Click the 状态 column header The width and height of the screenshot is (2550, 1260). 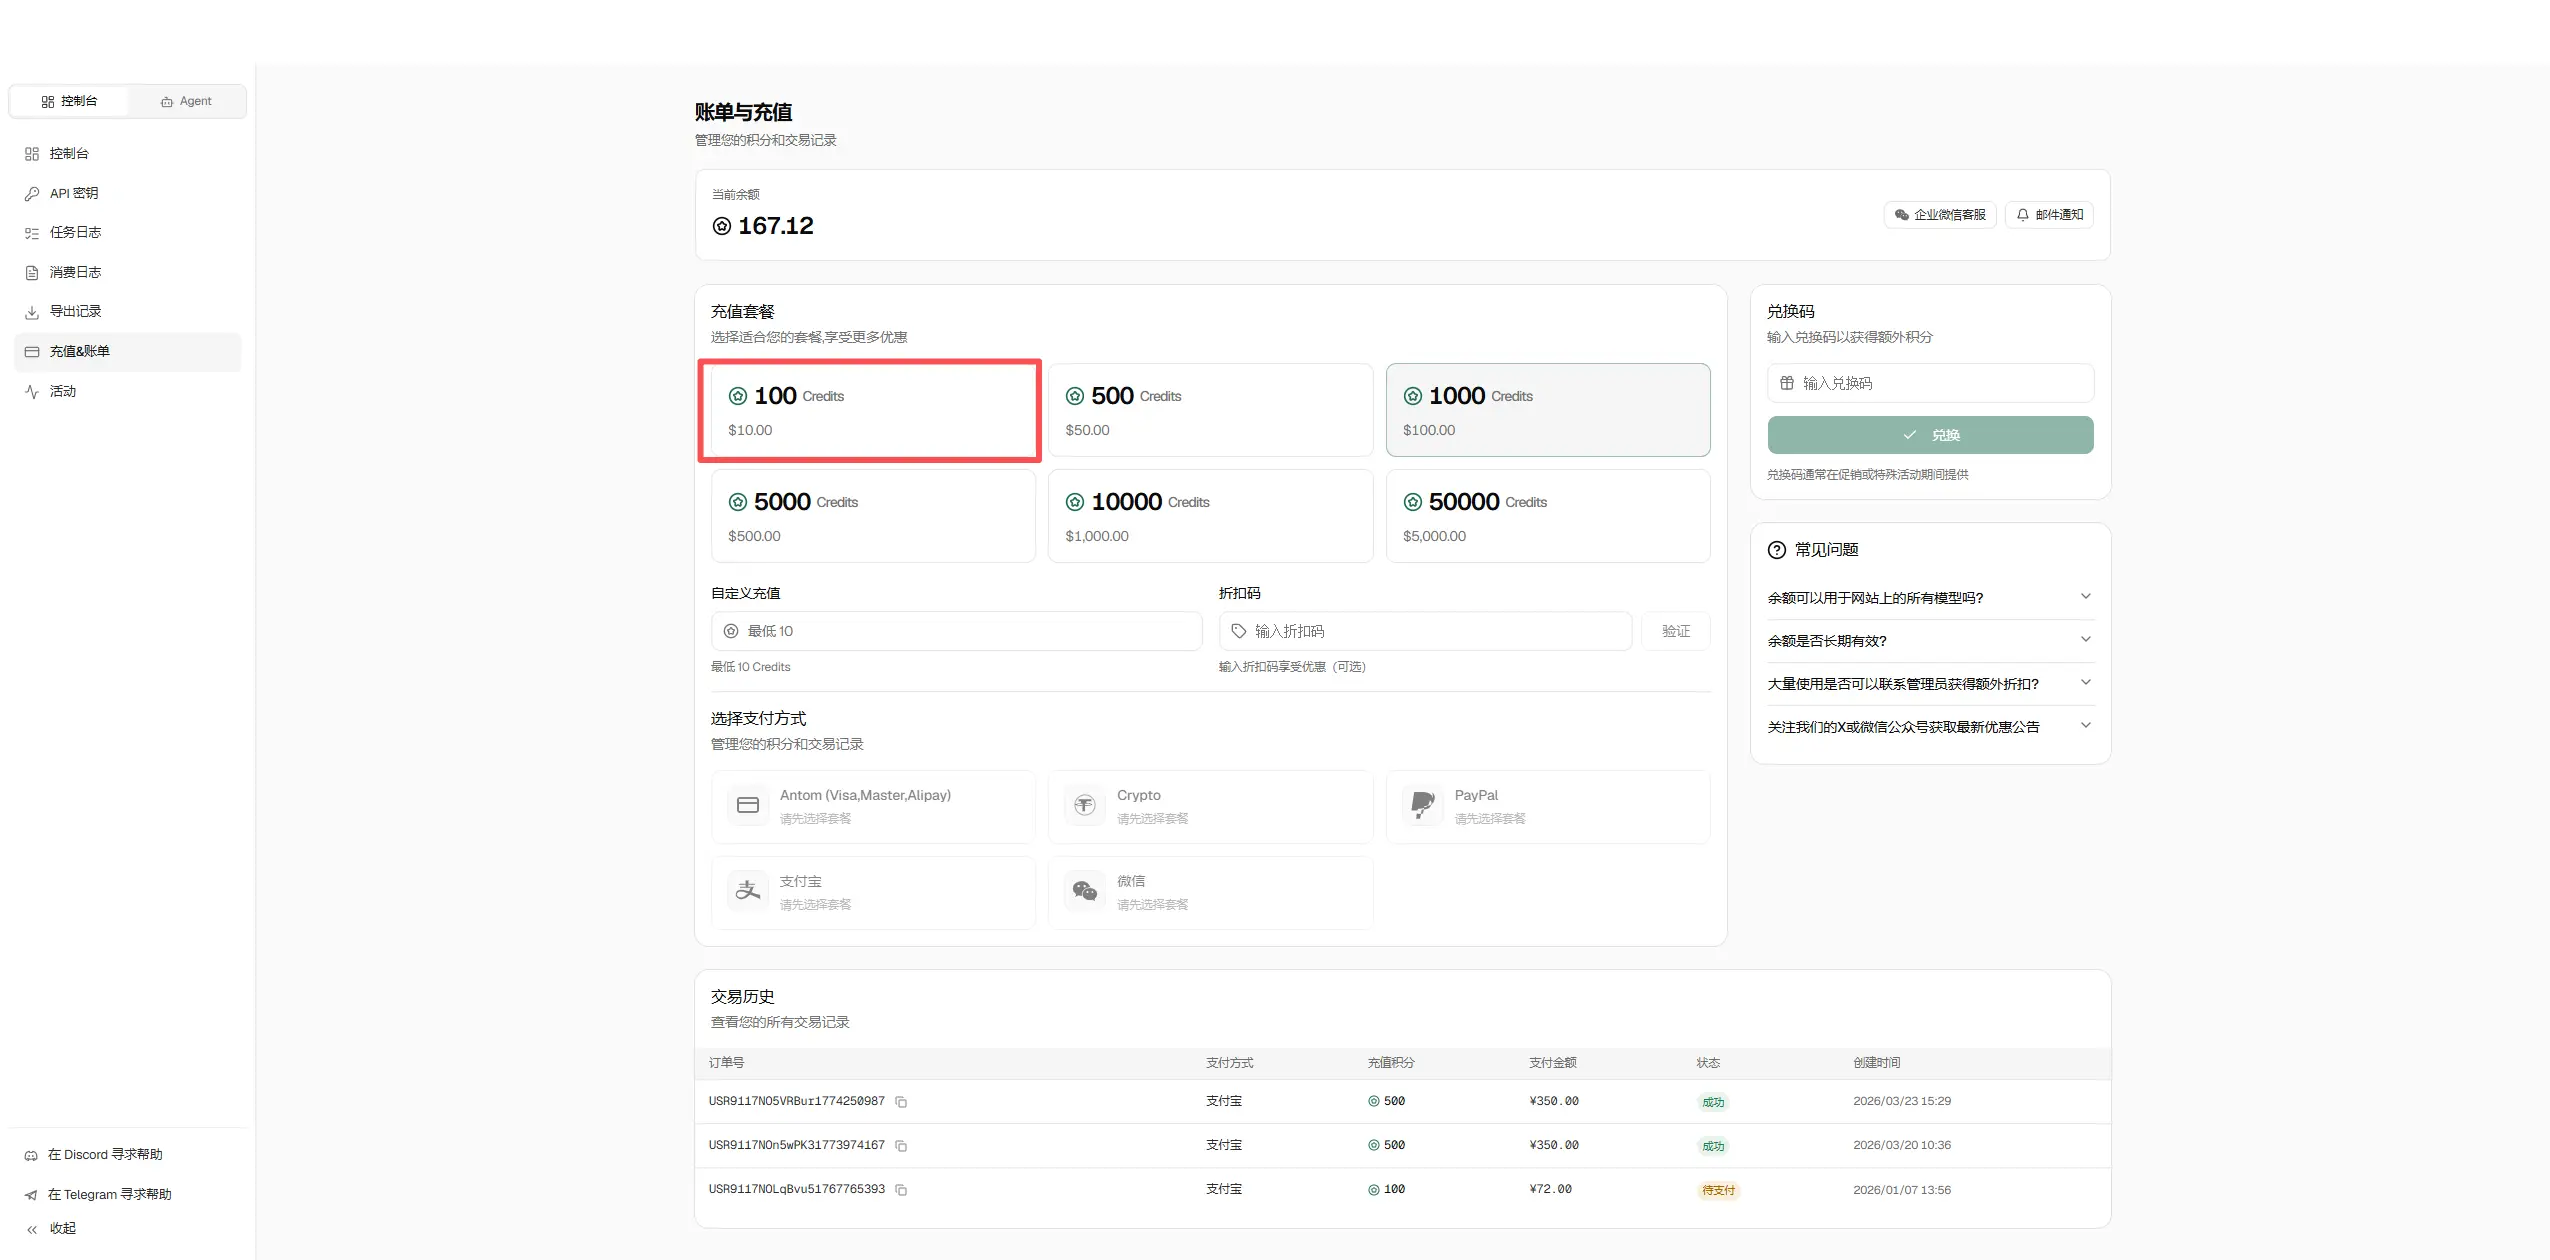click(1708, 1063)
